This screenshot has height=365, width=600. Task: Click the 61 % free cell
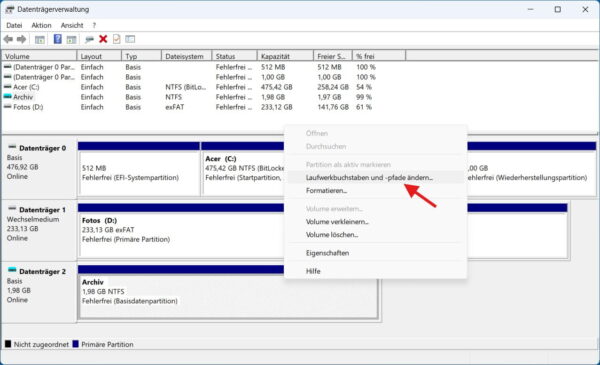(364, 107)
